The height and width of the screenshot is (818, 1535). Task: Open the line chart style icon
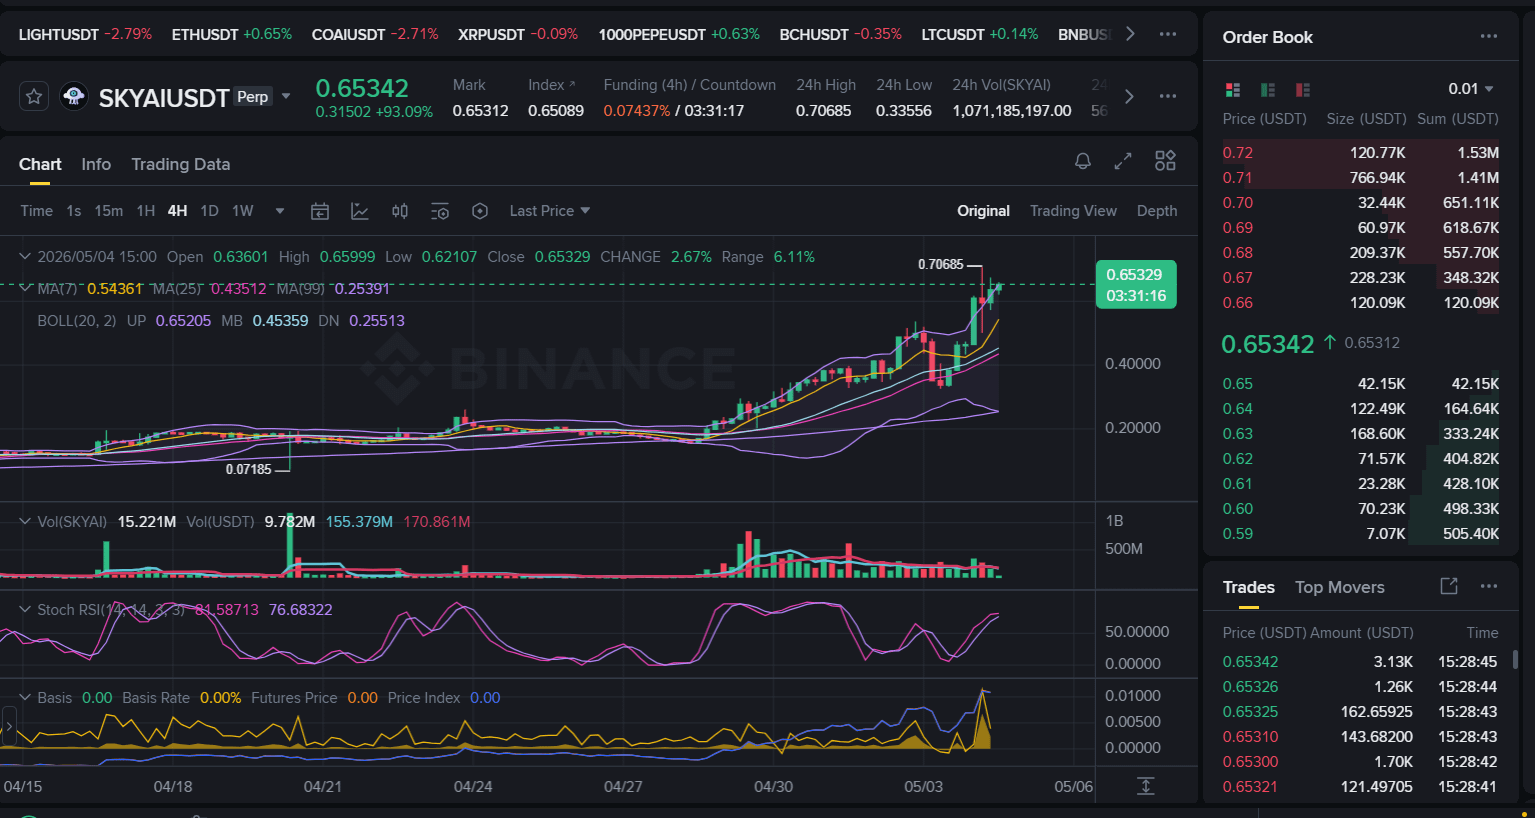point(360,211)
